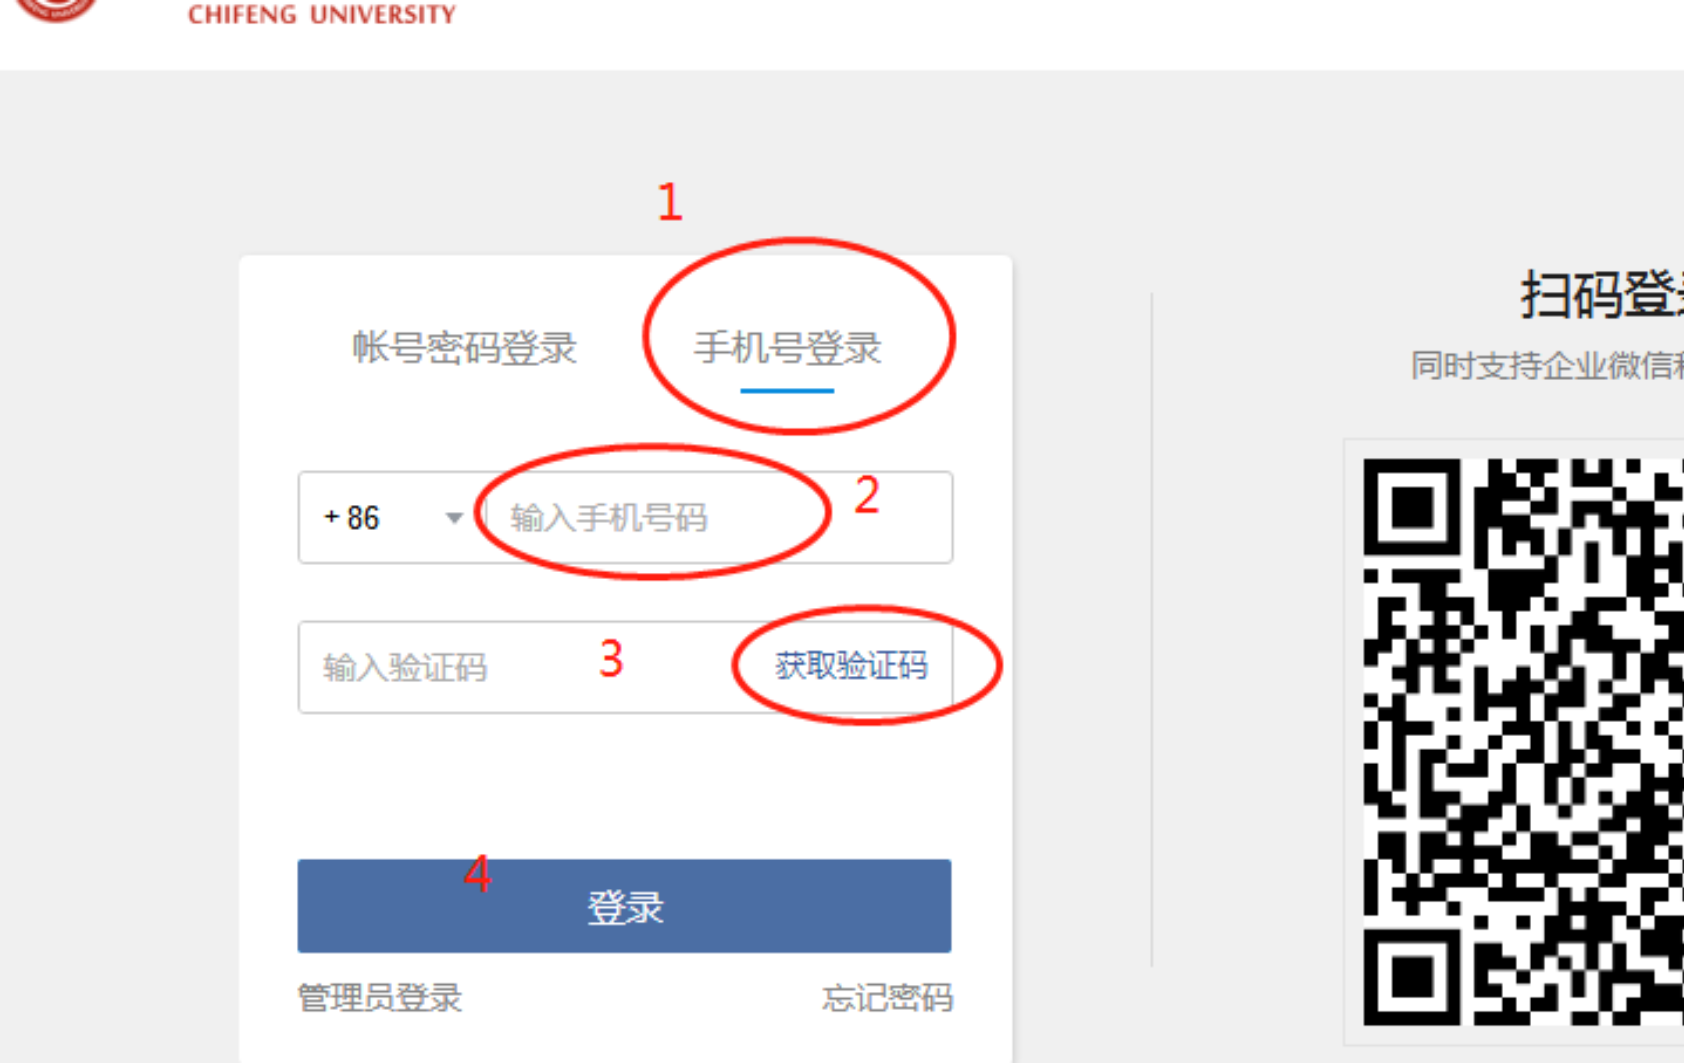Click the red annotation number 4
Screen dimensions: 1685x1064
coord(478,873)
